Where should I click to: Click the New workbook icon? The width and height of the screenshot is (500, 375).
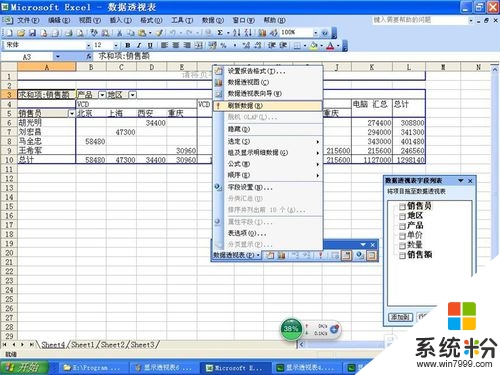point(9,33)
